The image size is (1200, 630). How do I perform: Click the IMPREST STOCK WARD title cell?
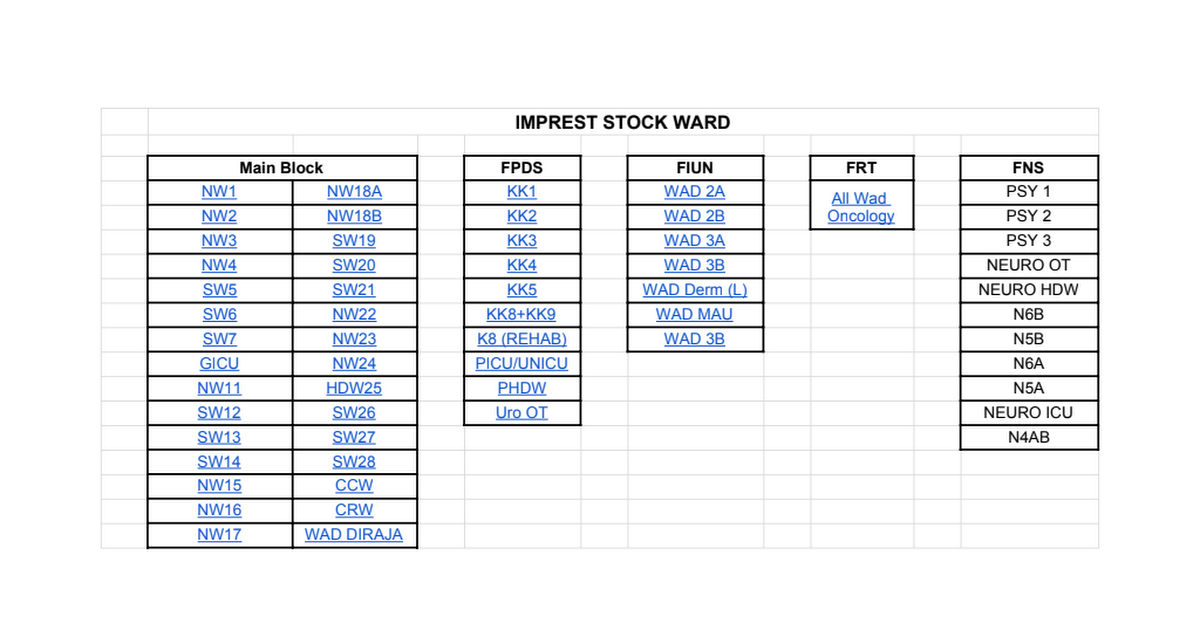pyautogui.click(x=622, y=123)
